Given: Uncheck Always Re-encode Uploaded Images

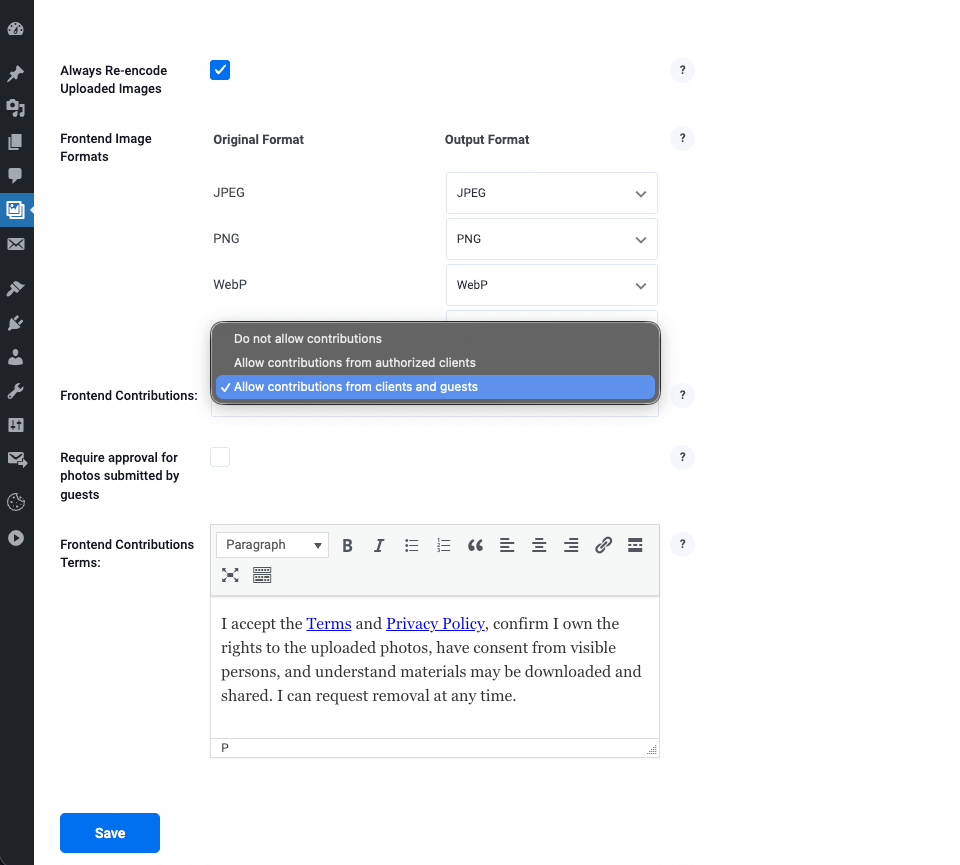Looking at the screenshot, I should tap(220, 70).
